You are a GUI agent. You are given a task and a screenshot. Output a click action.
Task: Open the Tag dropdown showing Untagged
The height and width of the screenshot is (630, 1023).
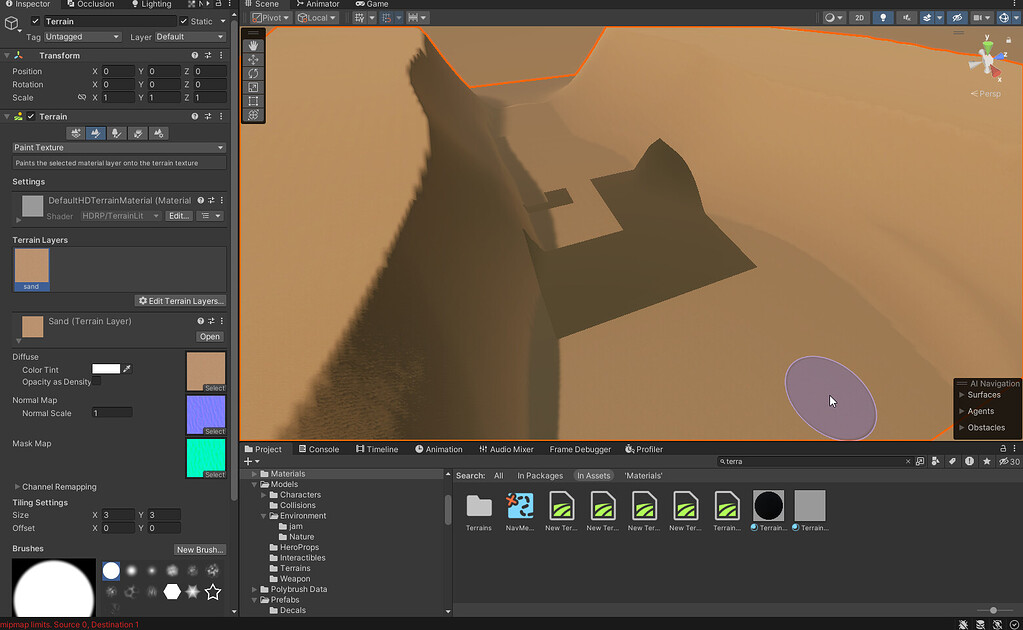(x=82, y=36)
